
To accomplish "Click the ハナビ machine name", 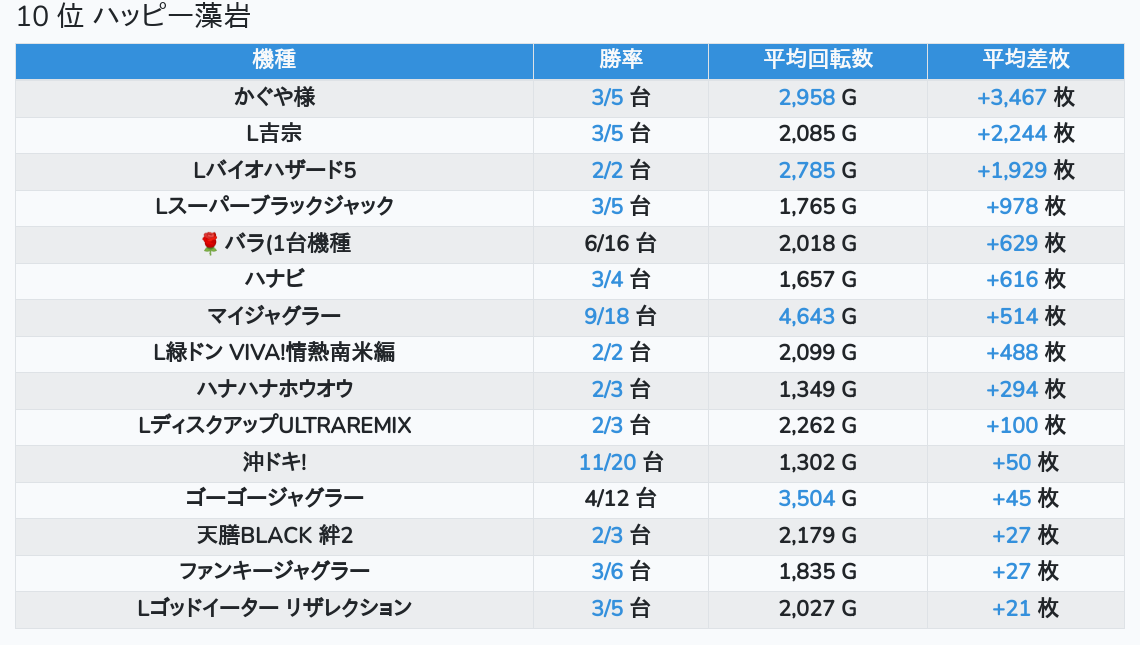I will click(x=274, y=280).
